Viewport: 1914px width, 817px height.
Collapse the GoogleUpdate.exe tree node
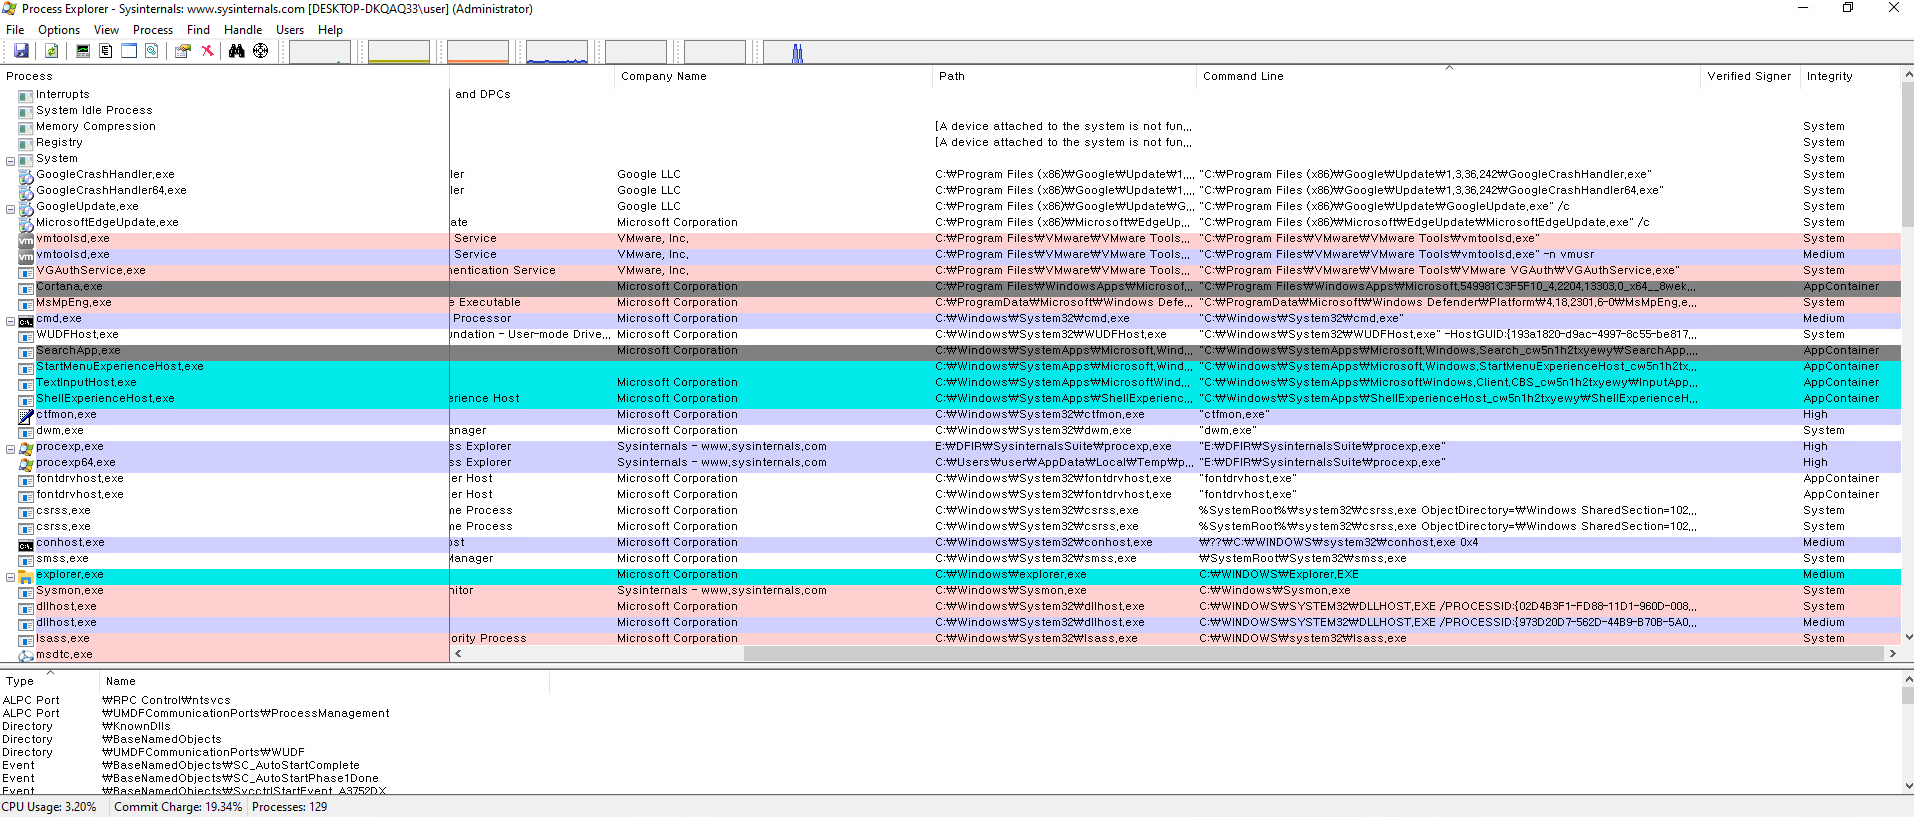(10, 208)
